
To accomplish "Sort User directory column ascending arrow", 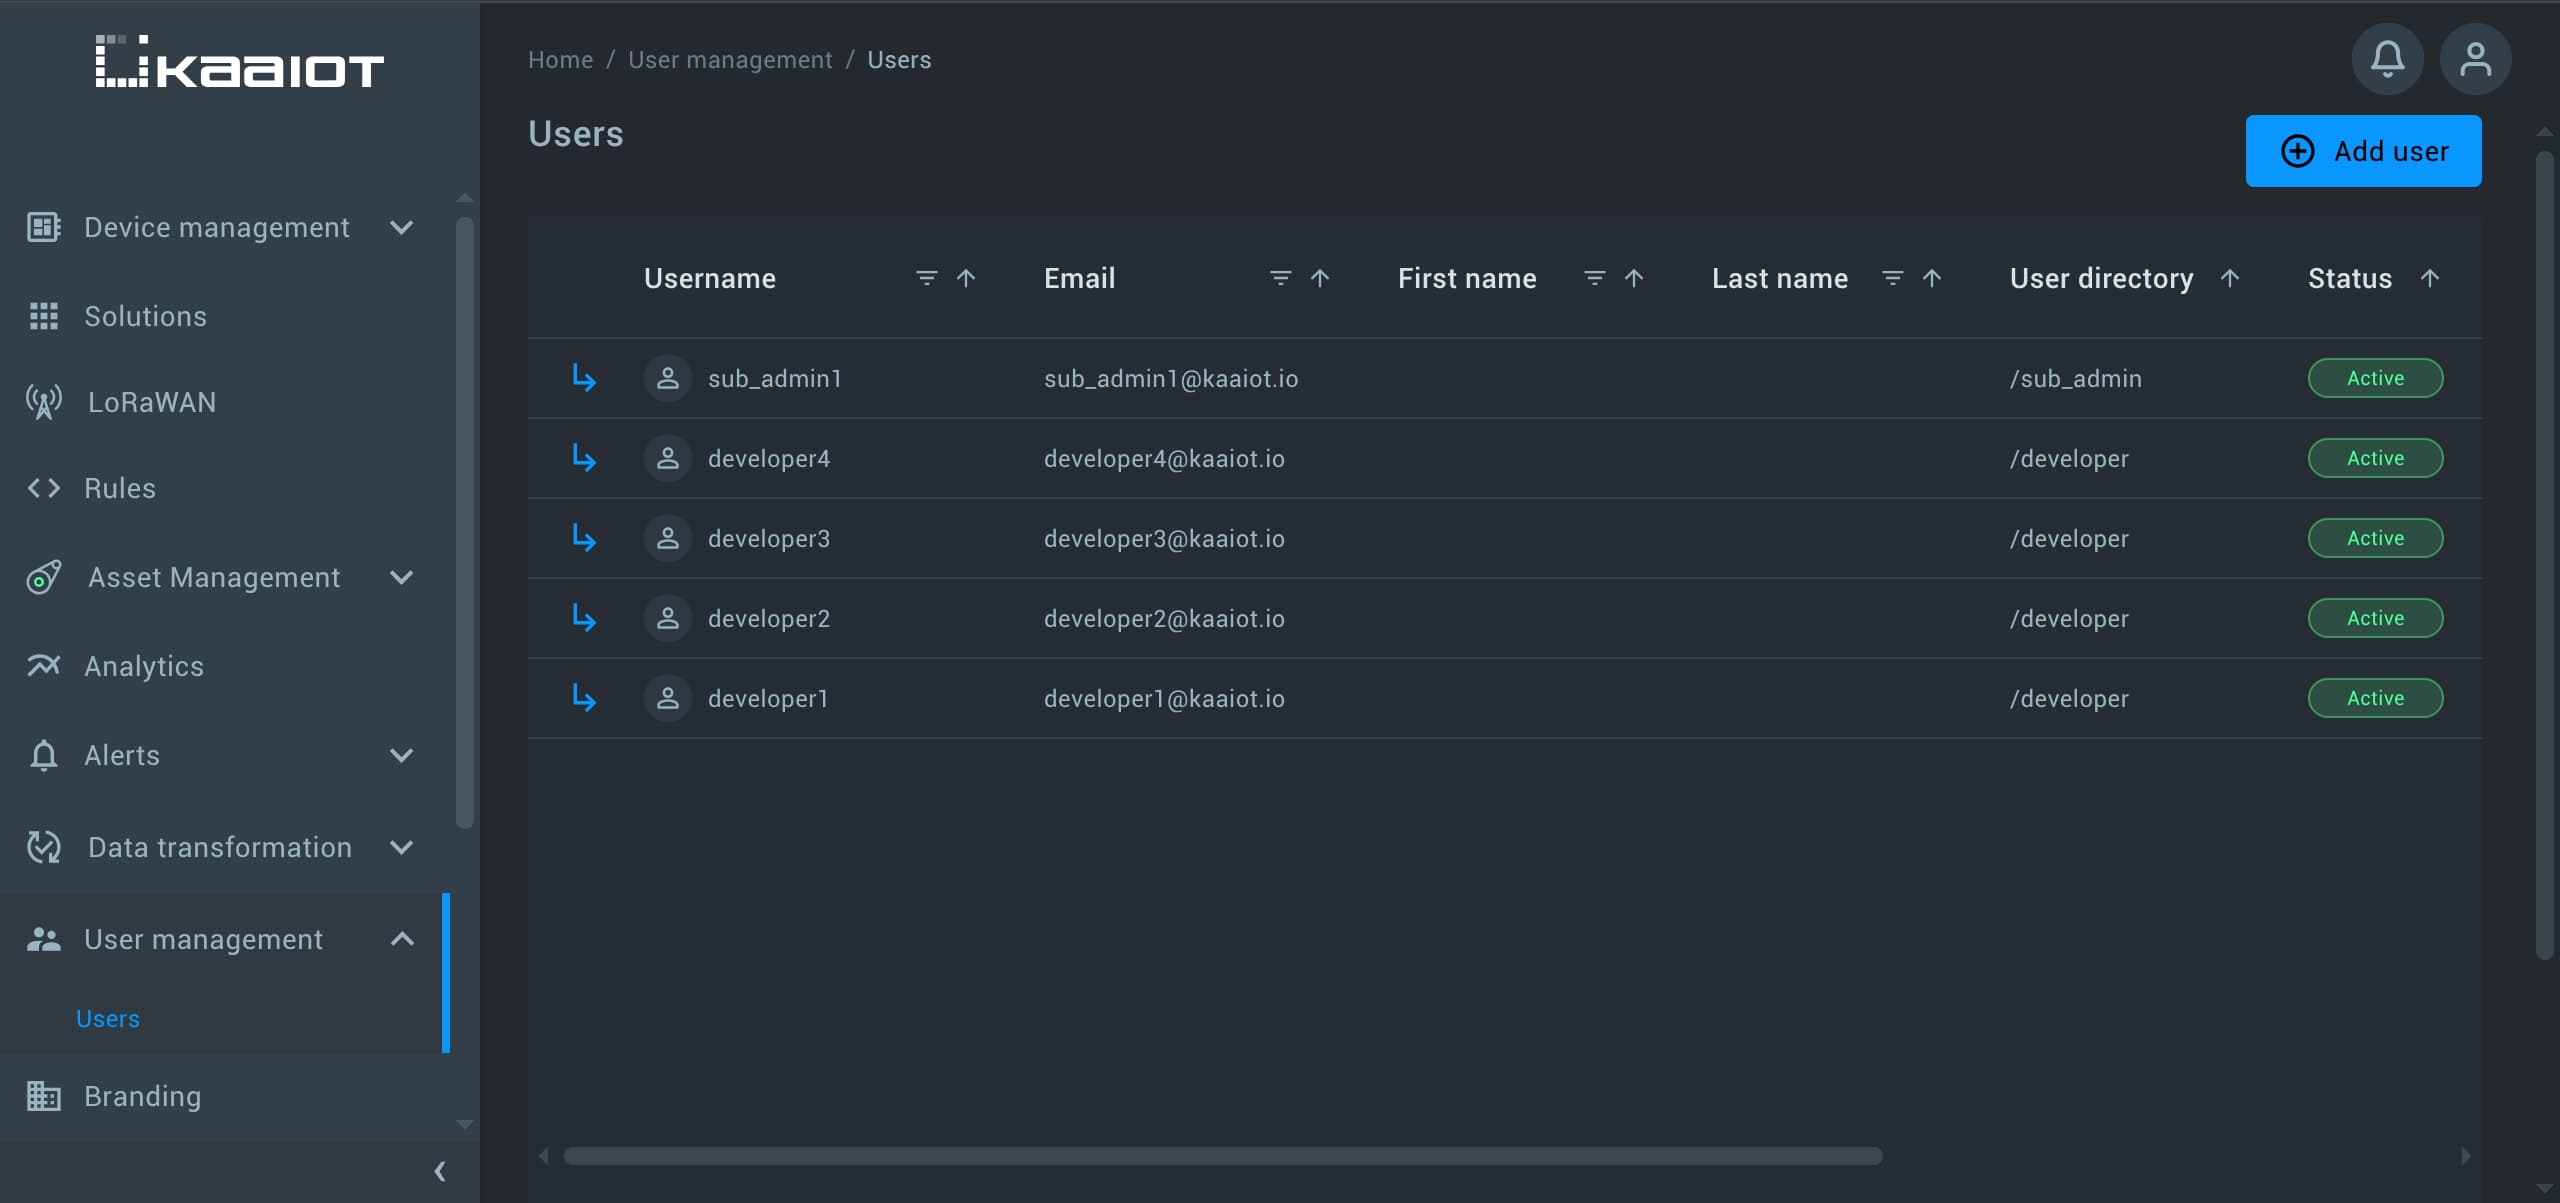I will tap(2229, 278).
